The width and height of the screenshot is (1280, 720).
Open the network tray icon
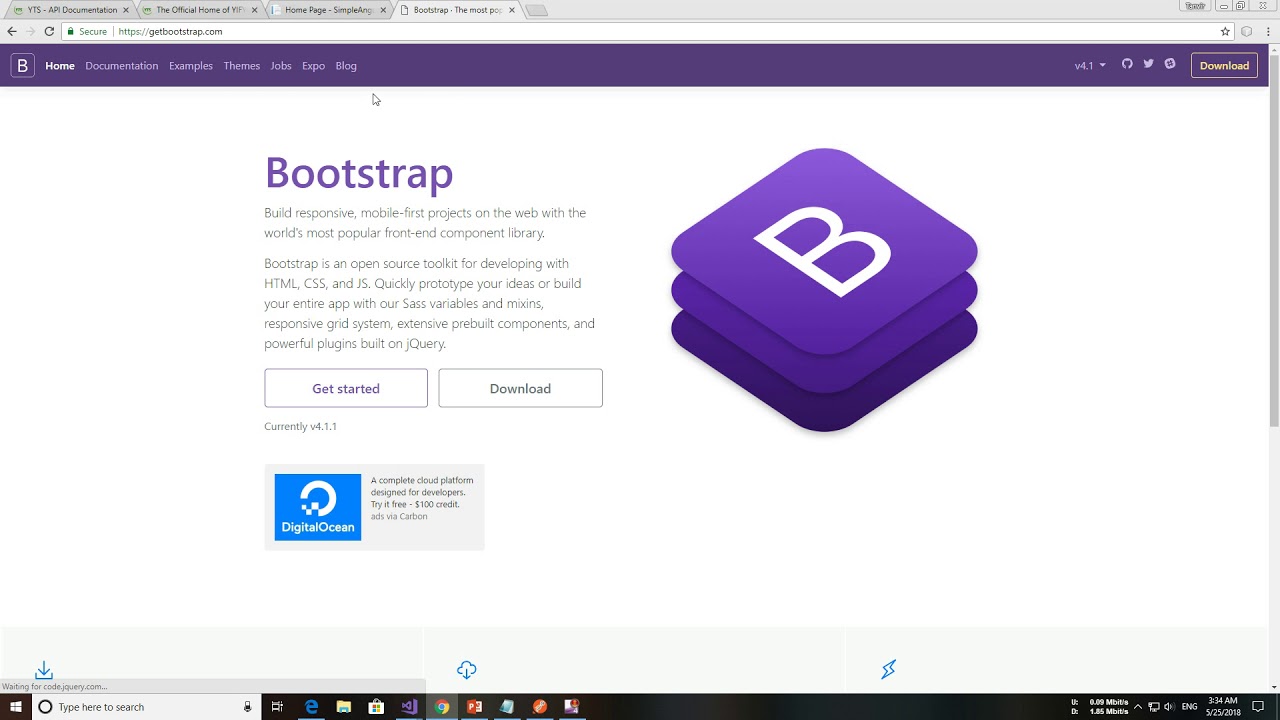click(x=1153, y=707)
